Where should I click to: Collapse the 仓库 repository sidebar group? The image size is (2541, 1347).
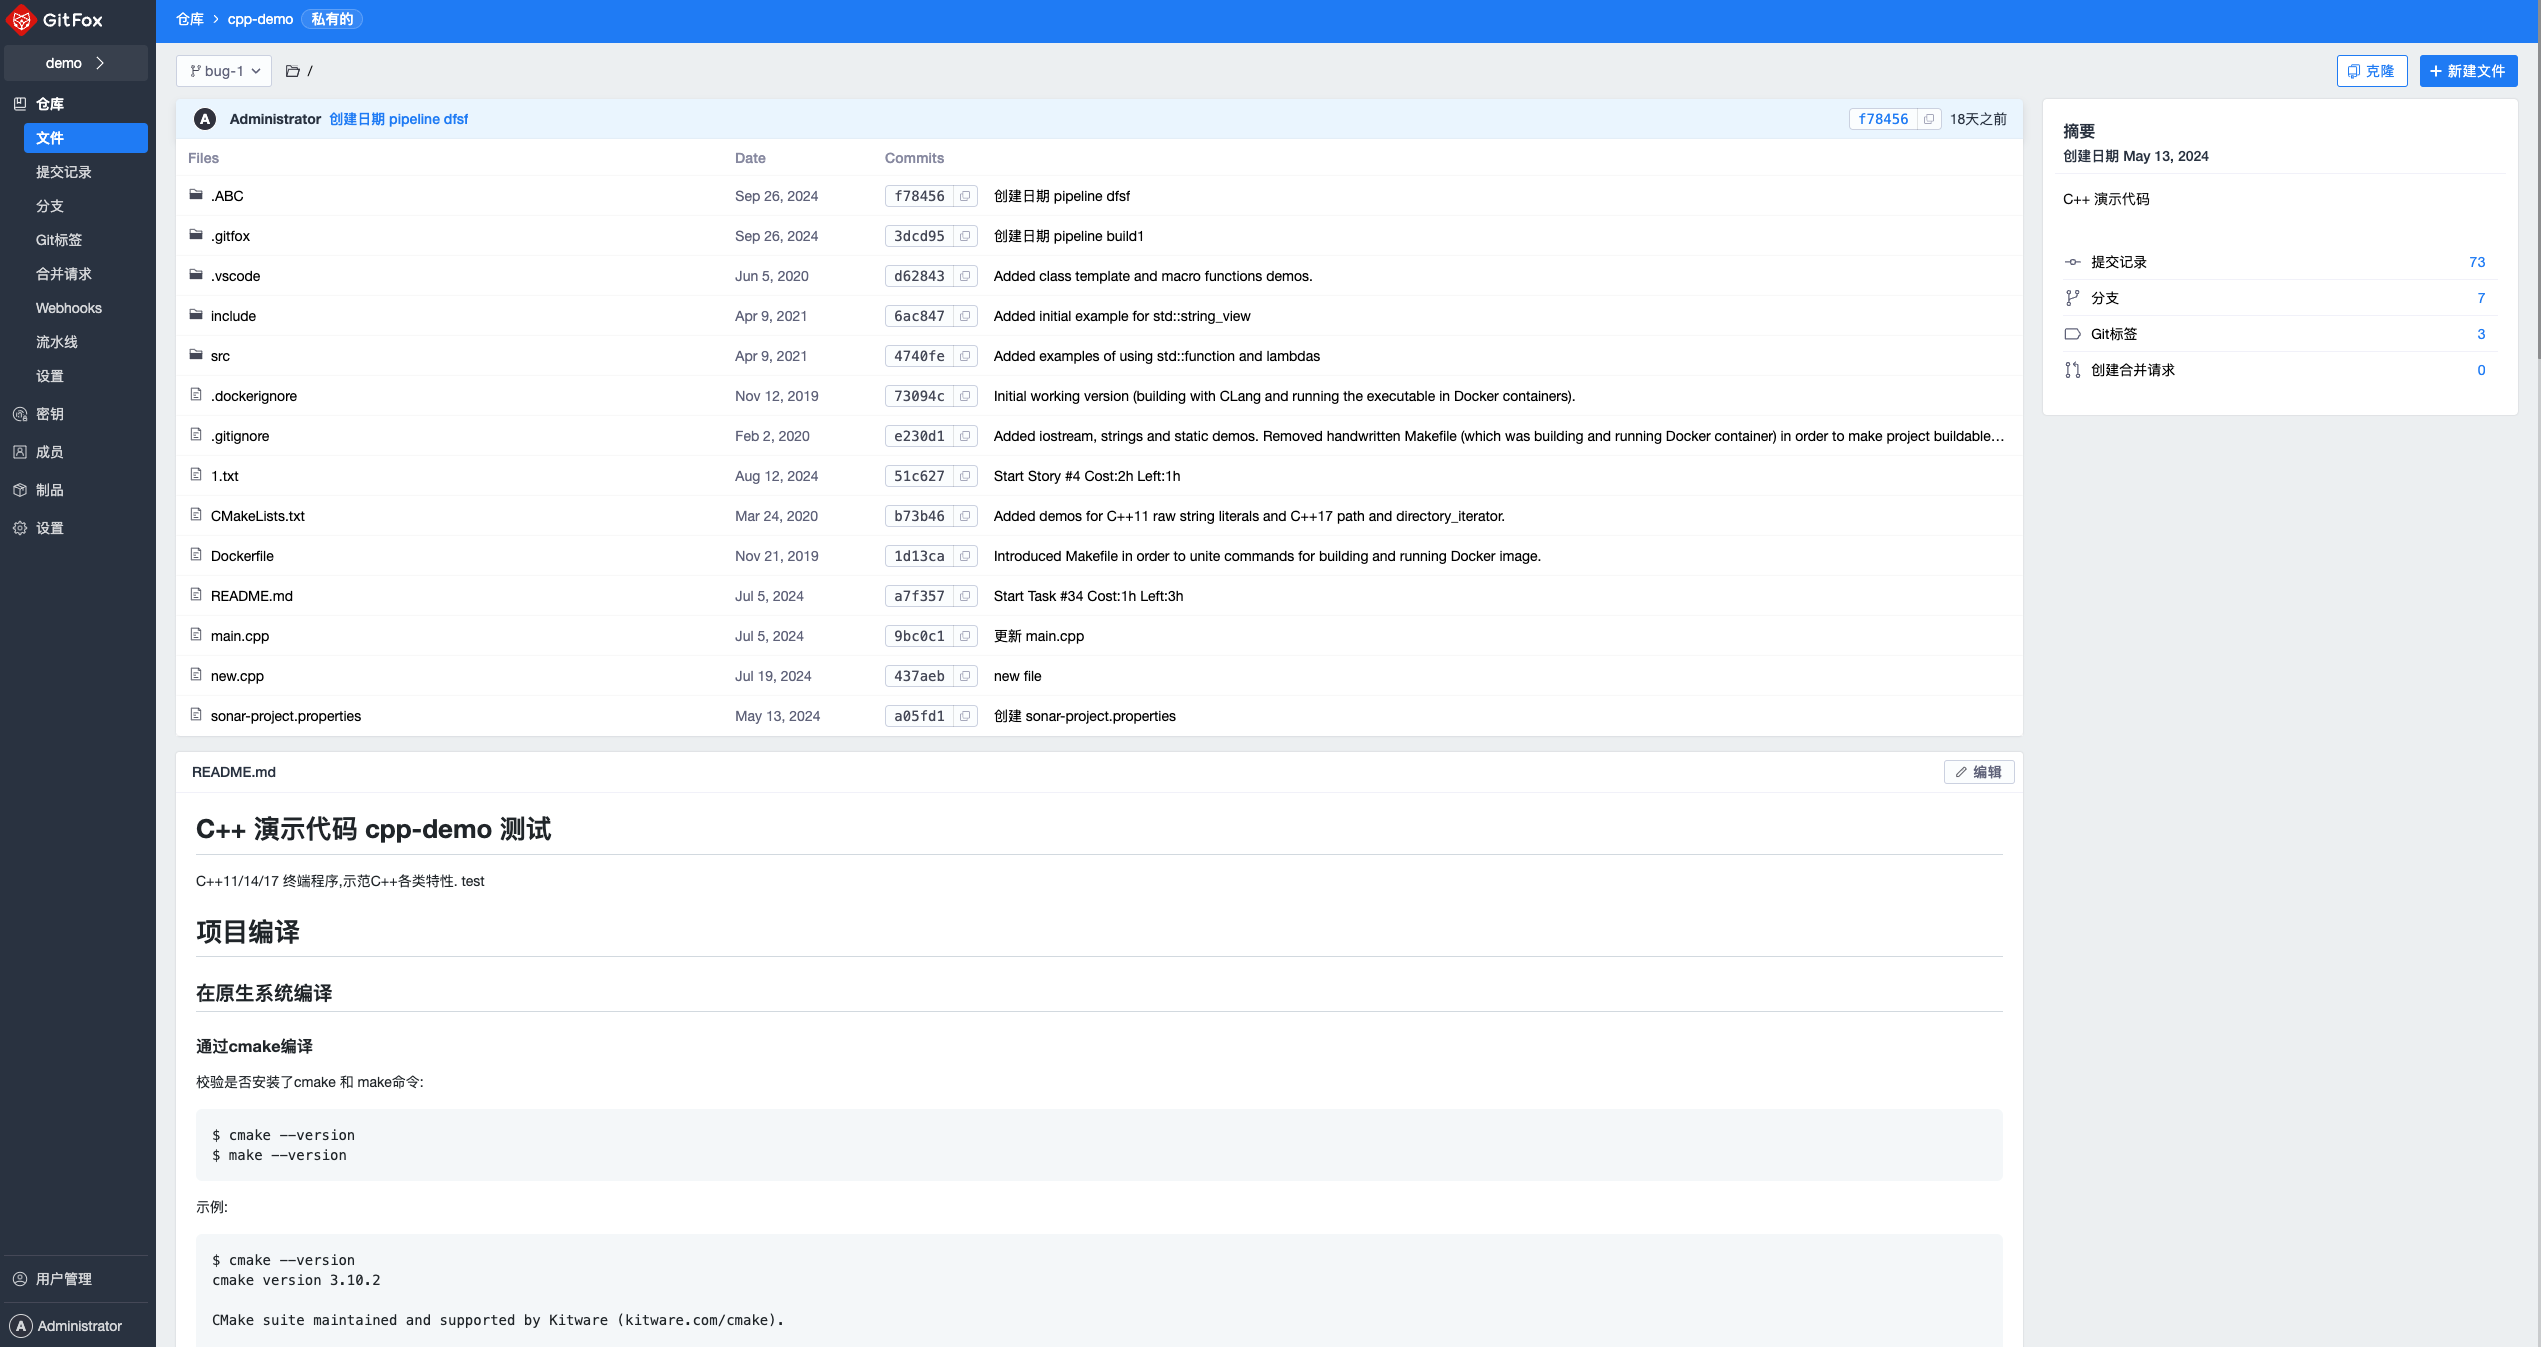click(50, 104)
